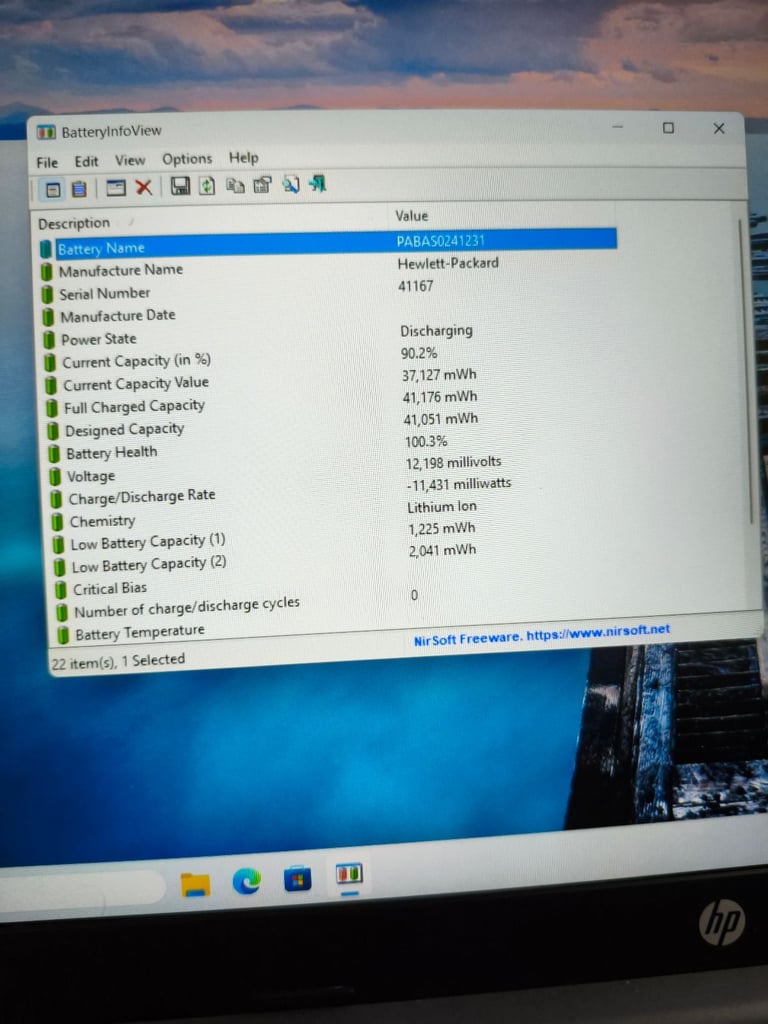This screenshot has width=768, height=1024.
Task: Click the 2,041 mWh value
Action: [x=443, y=551]
